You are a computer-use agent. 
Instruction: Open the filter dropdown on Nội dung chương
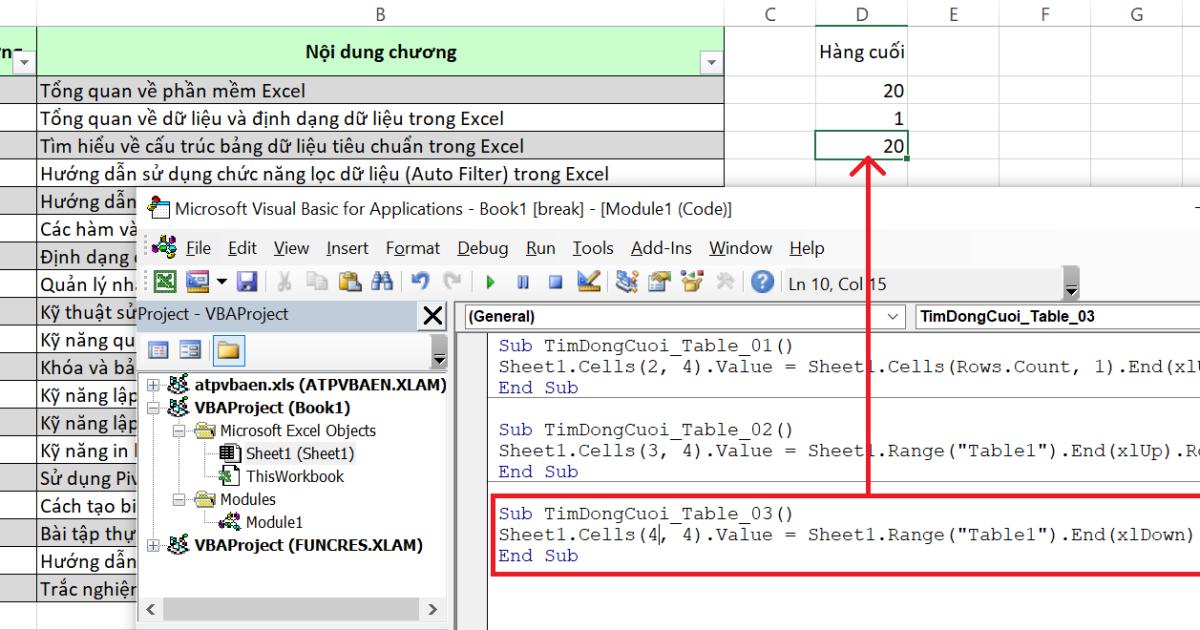pos(712,63)
